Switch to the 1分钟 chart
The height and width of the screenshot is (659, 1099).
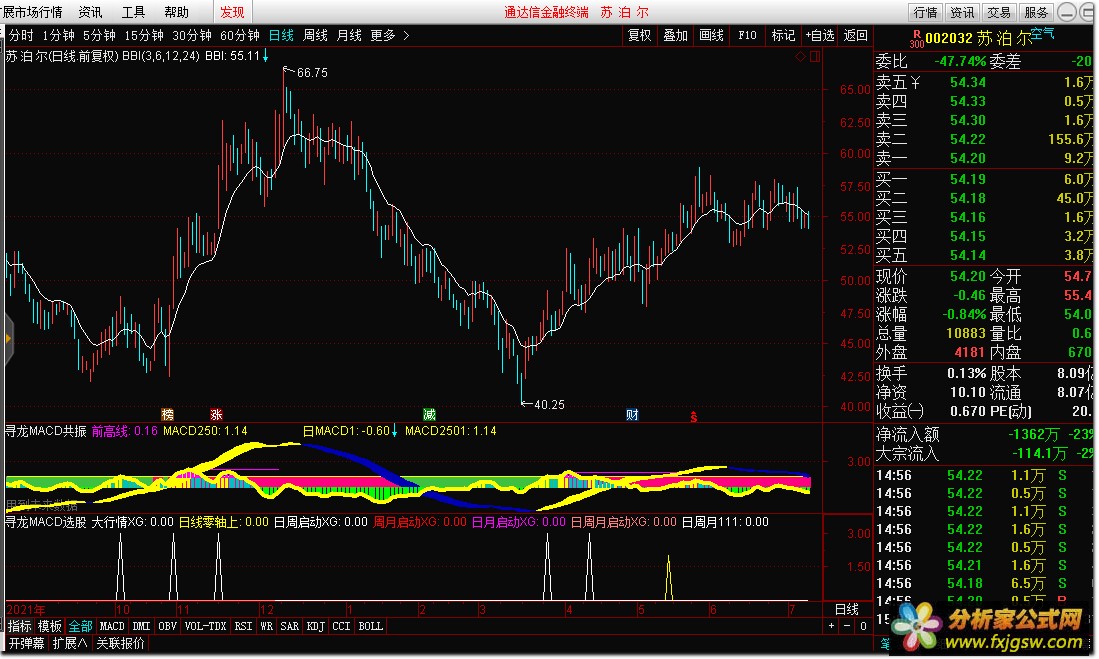[58, 35]
